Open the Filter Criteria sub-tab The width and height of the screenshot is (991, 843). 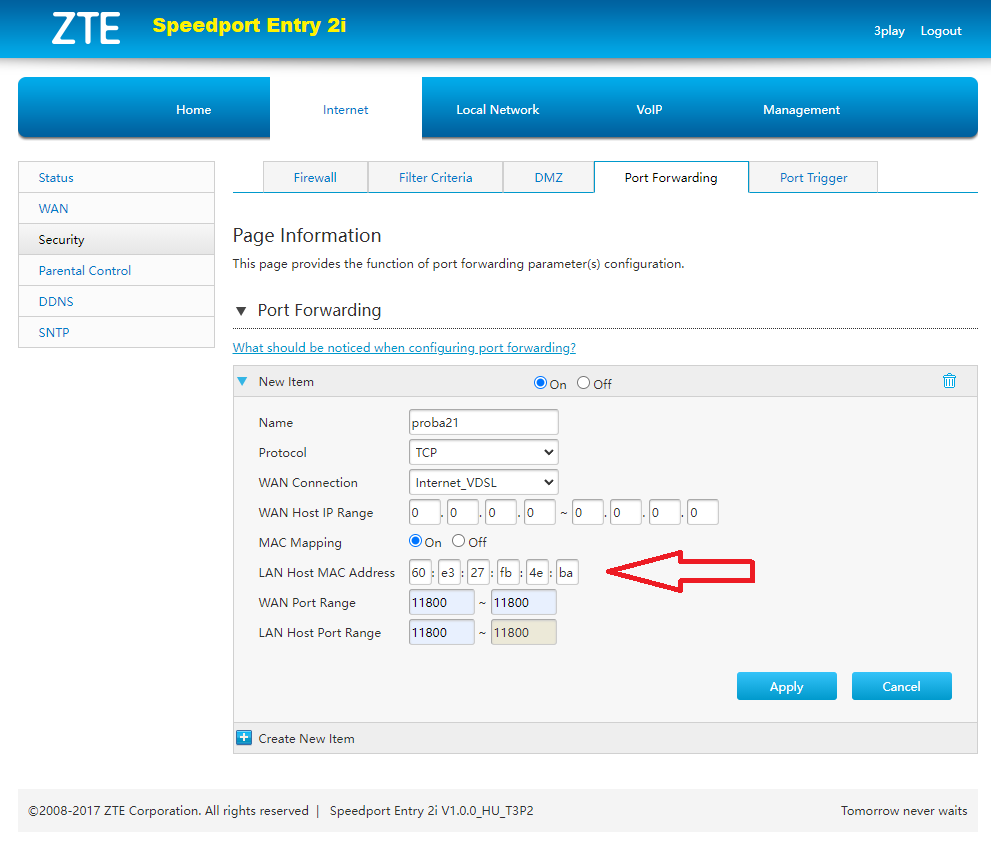click(435, 178)
